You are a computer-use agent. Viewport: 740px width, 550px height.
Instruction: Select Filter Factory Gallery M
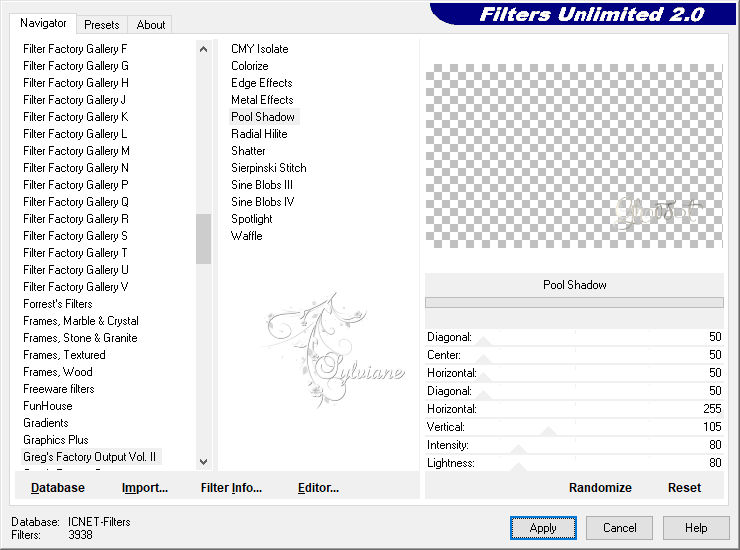76,151
